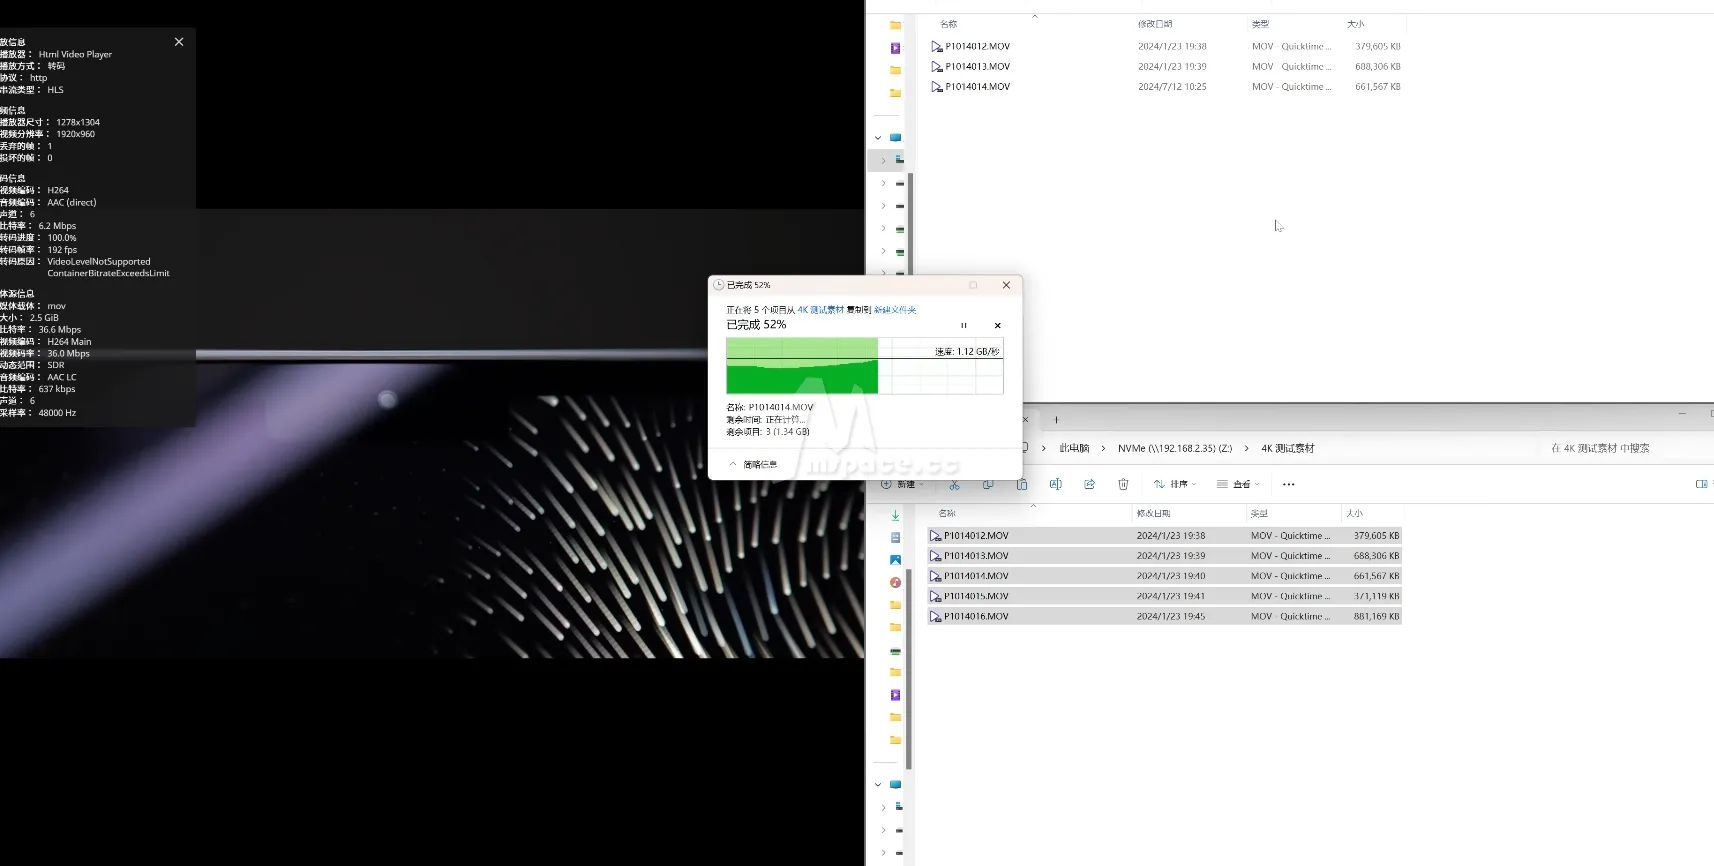The image size is (1714, 866).
Task: Click P1014016.MOV video file icon in lower window
Action: [936, 616]
